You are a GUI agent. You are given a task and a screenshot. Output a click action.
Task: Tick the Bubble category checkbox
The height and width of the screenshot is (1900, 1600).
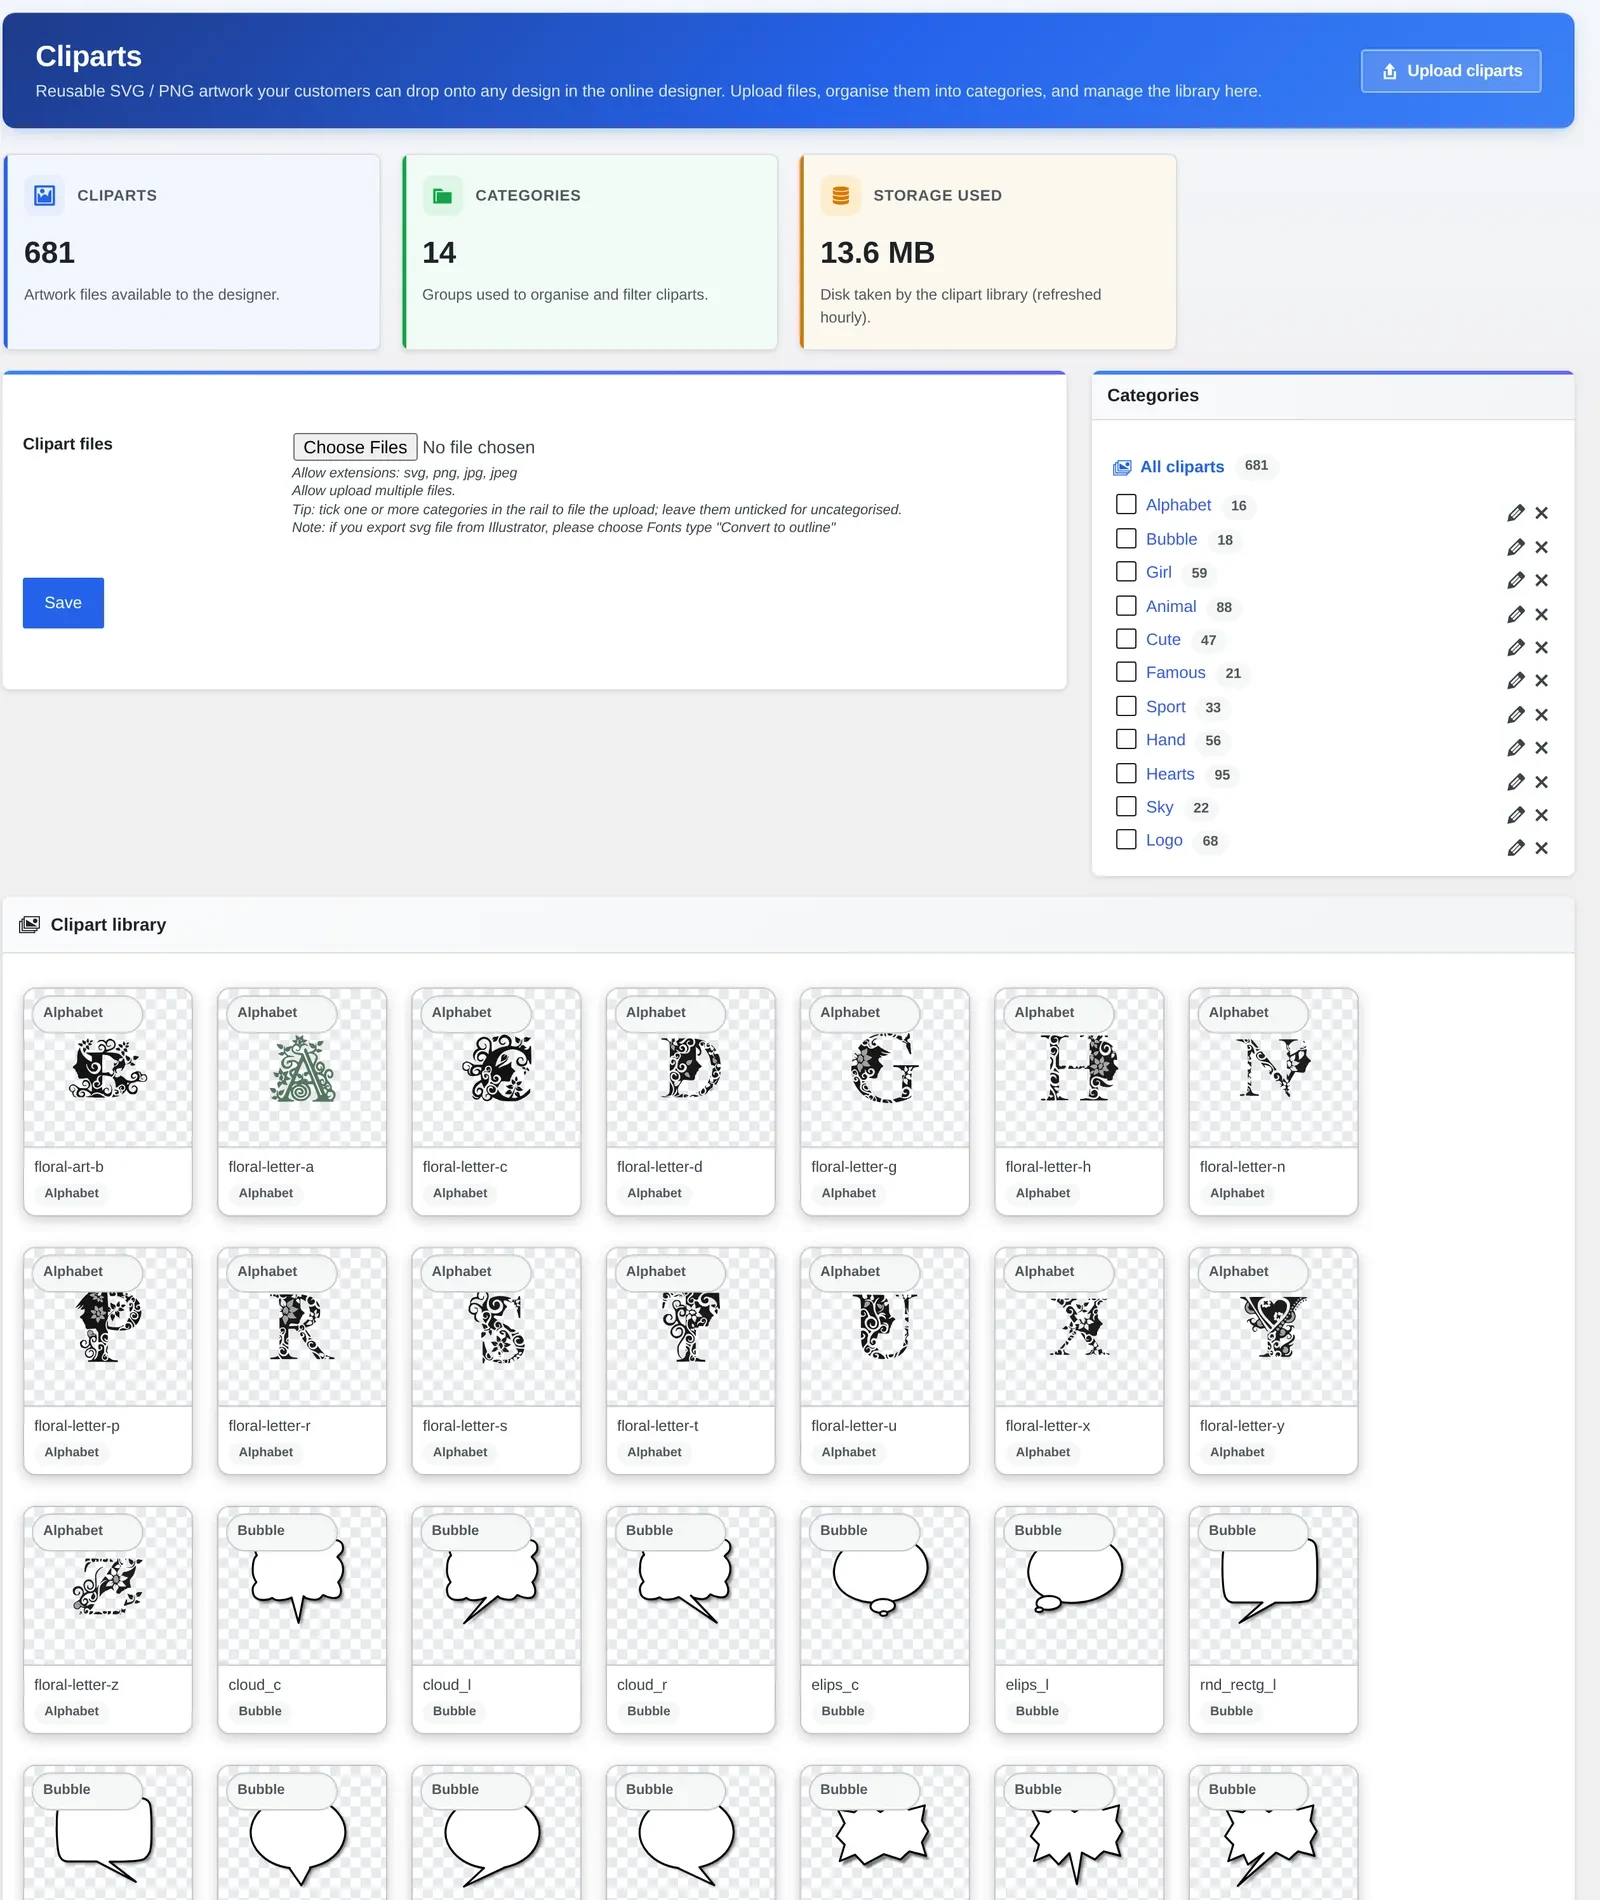pyautogui.click(x=1126, y=538)
